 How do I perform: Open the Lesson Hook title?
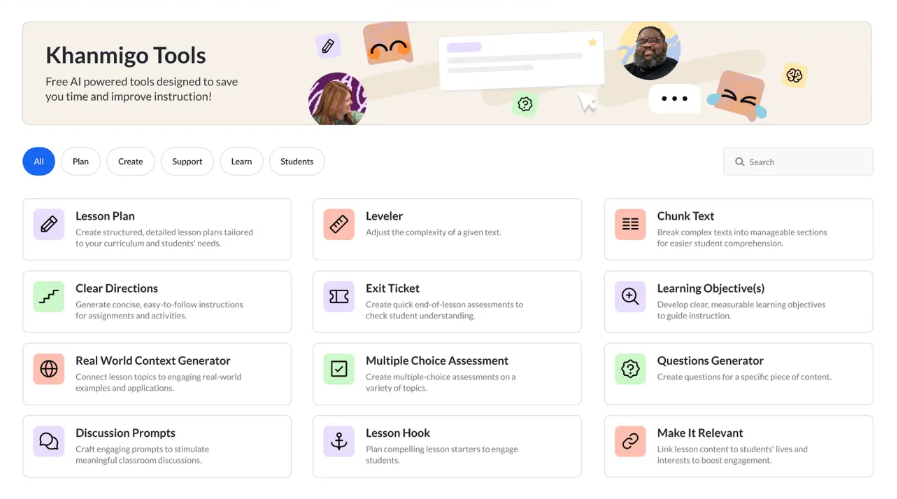(398, 433)
